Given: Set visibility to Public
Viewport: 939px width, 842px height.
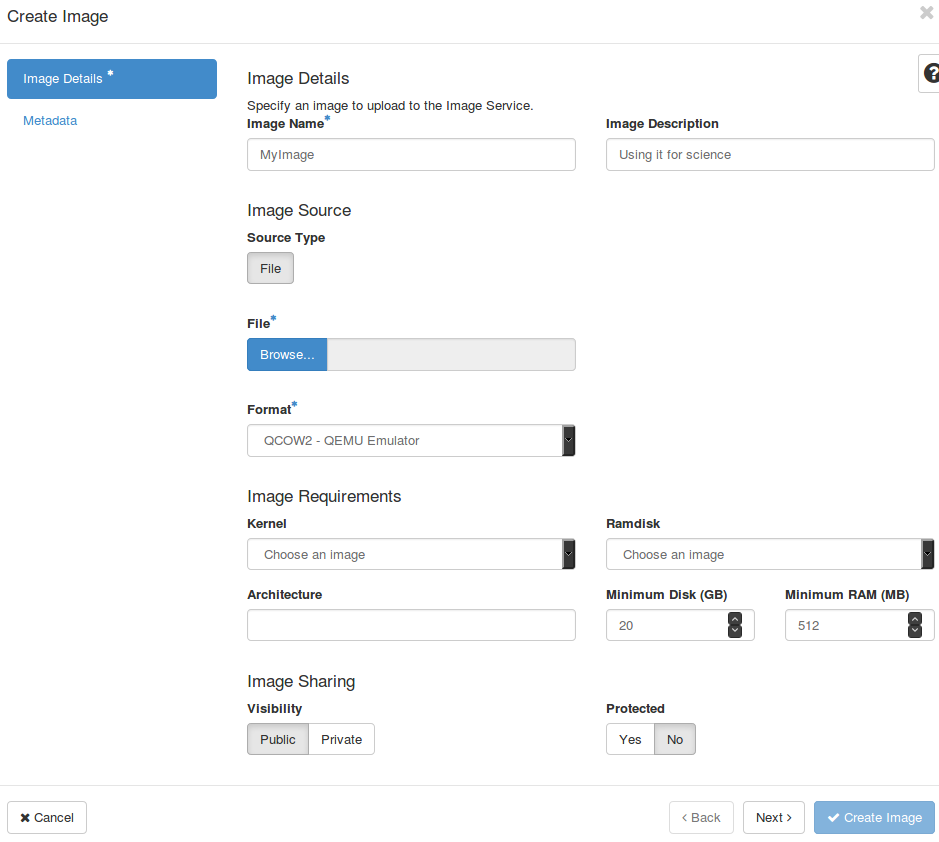Looking at the screenshot, I should coord(277,739).
